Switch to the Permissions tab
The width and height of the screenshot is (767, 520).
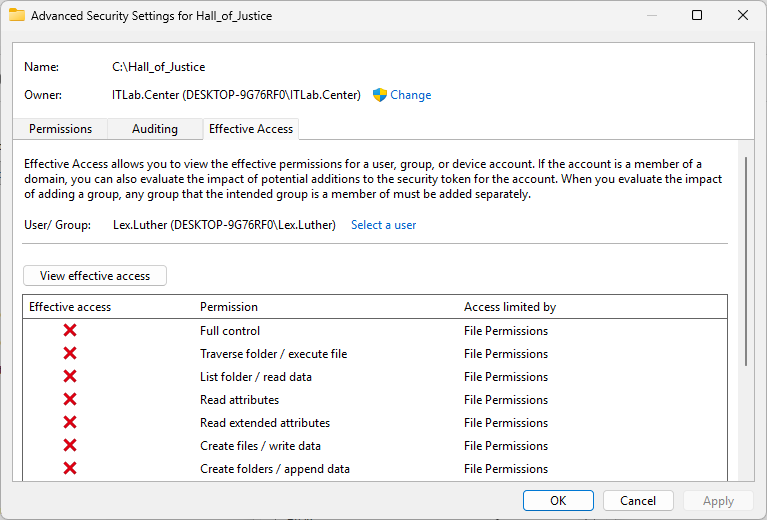pyautogui.click(x=60, y=129)
